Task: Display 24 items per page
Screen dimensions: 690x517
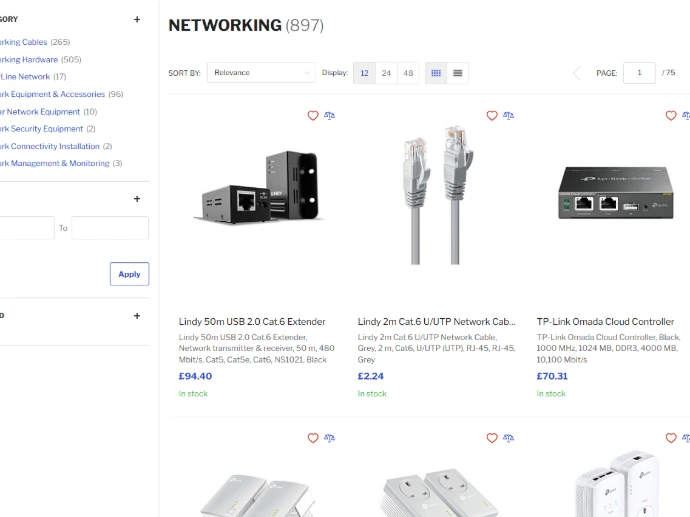Action: (x=386, y=73)
